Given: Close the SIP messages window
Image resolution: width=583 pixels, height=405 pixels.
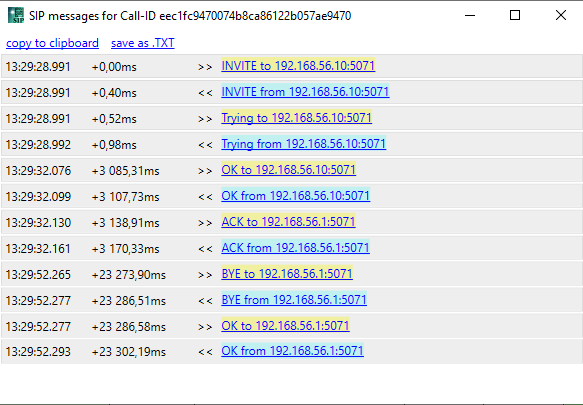Looking at the screenshot, I should click(561, 16).
